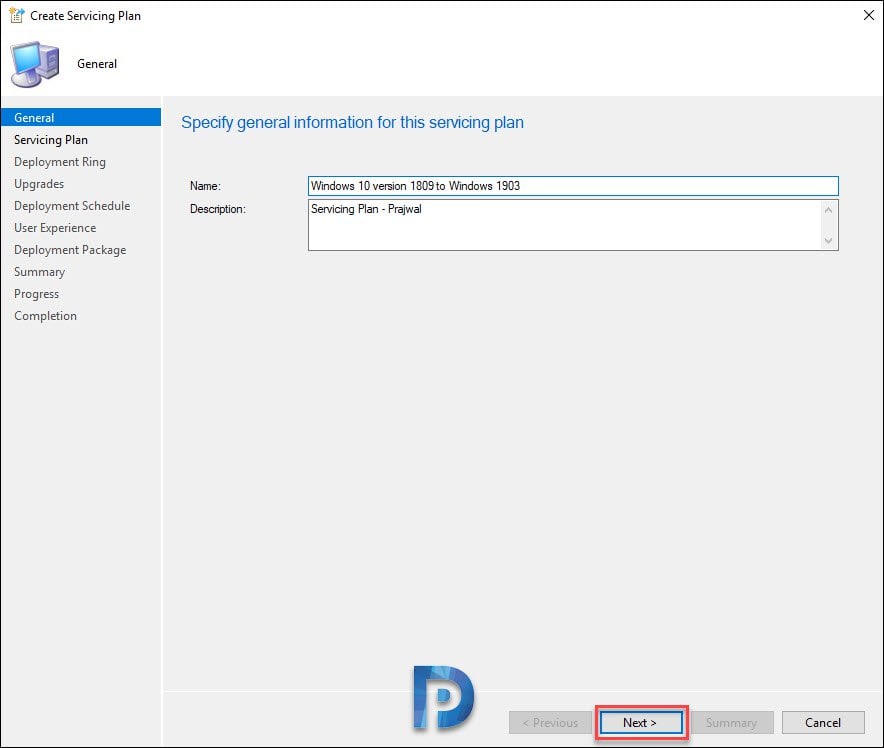Click the computer icon next to General
884x748 pixels.
pyautogui.click(x=35, y=64)
